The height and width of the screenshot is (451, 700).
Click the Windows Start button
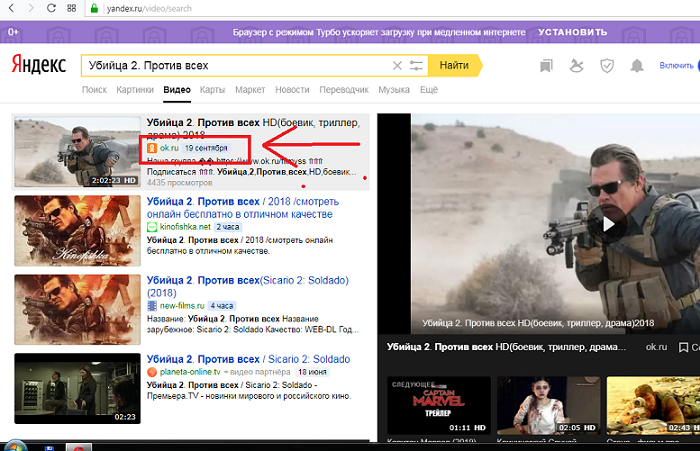tap(16, 447)
